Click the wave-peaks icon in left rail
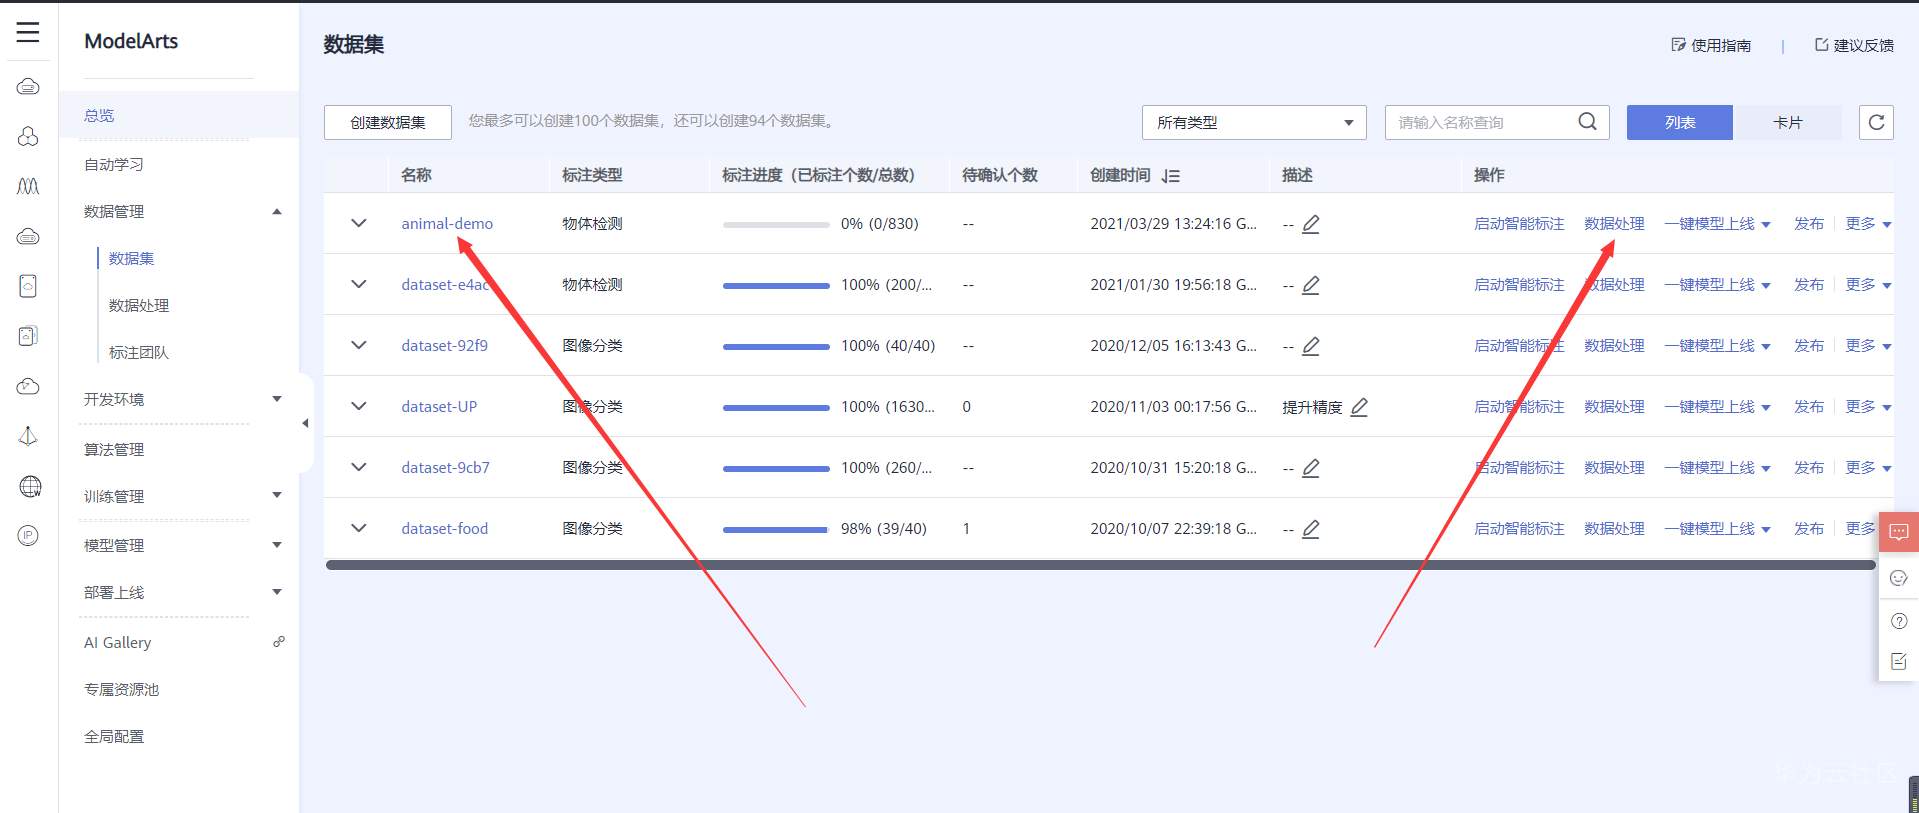The image size is (1919, 813). click(x=28, y=186)
